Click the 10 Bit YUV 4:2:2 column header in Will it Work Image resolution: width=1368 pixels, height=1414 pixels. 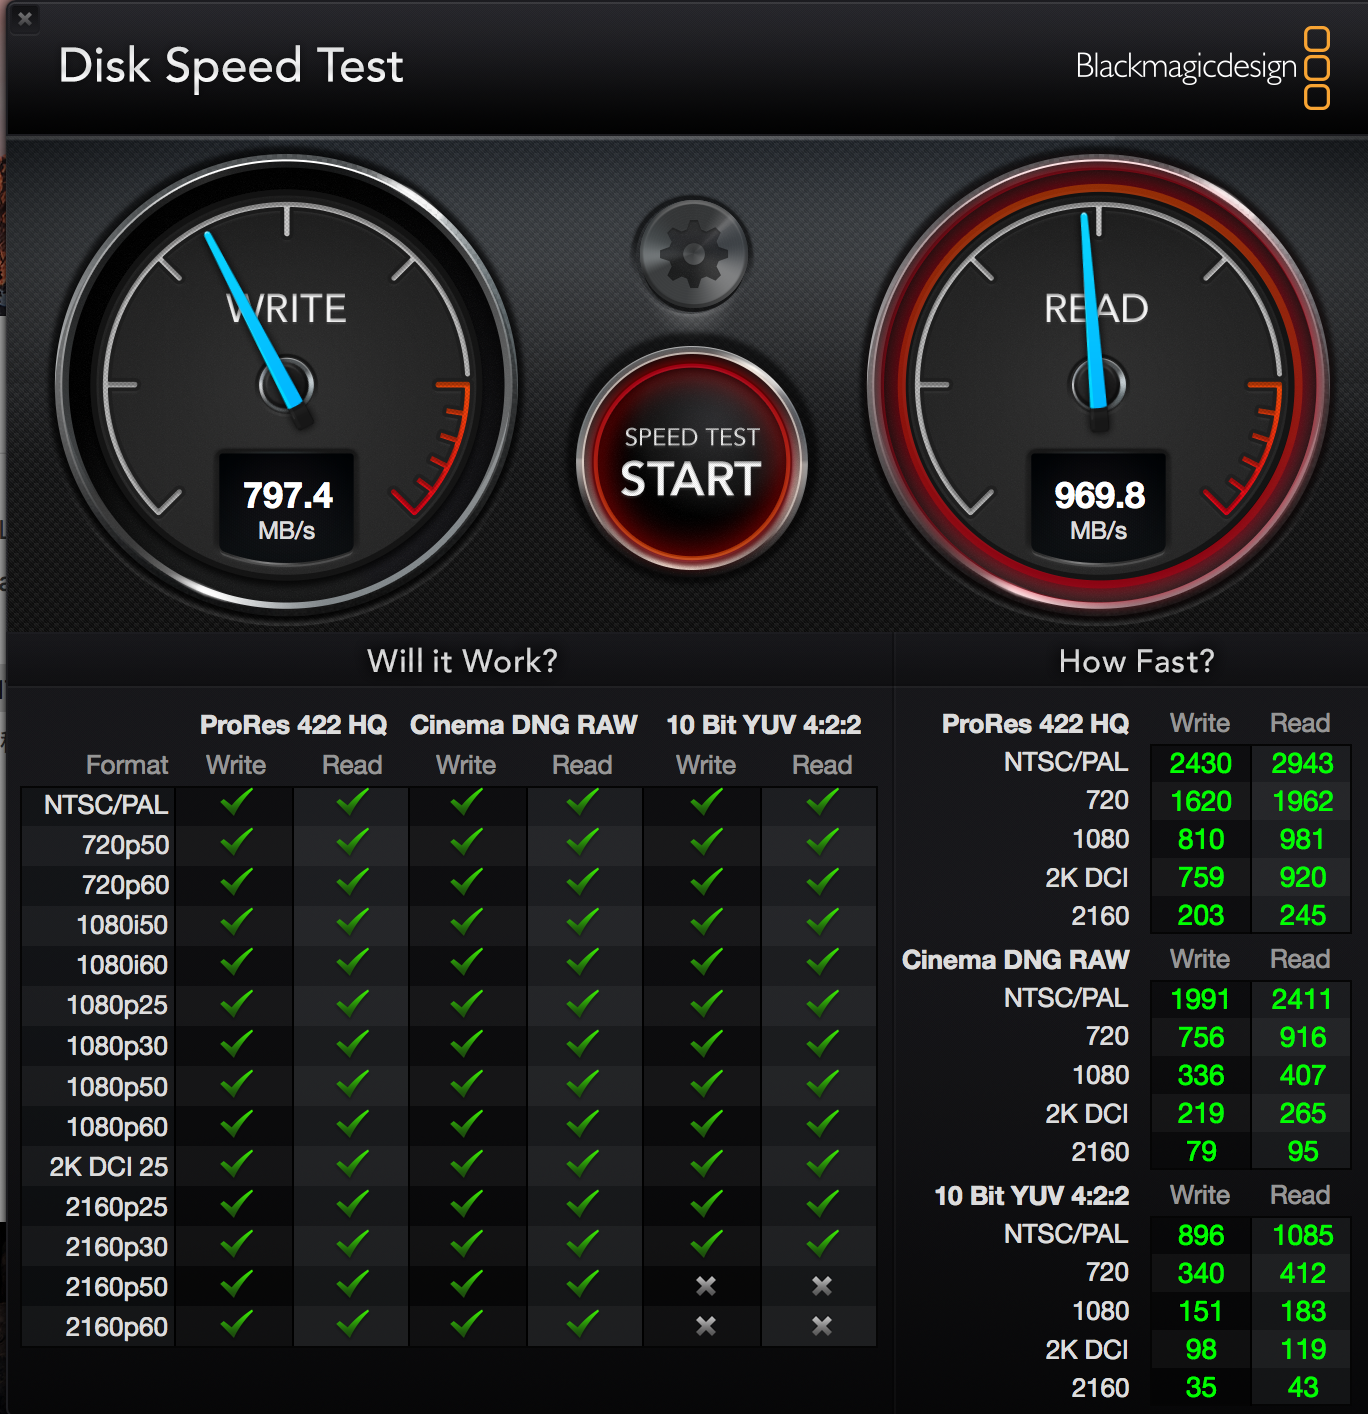click(x=764, y=725)
